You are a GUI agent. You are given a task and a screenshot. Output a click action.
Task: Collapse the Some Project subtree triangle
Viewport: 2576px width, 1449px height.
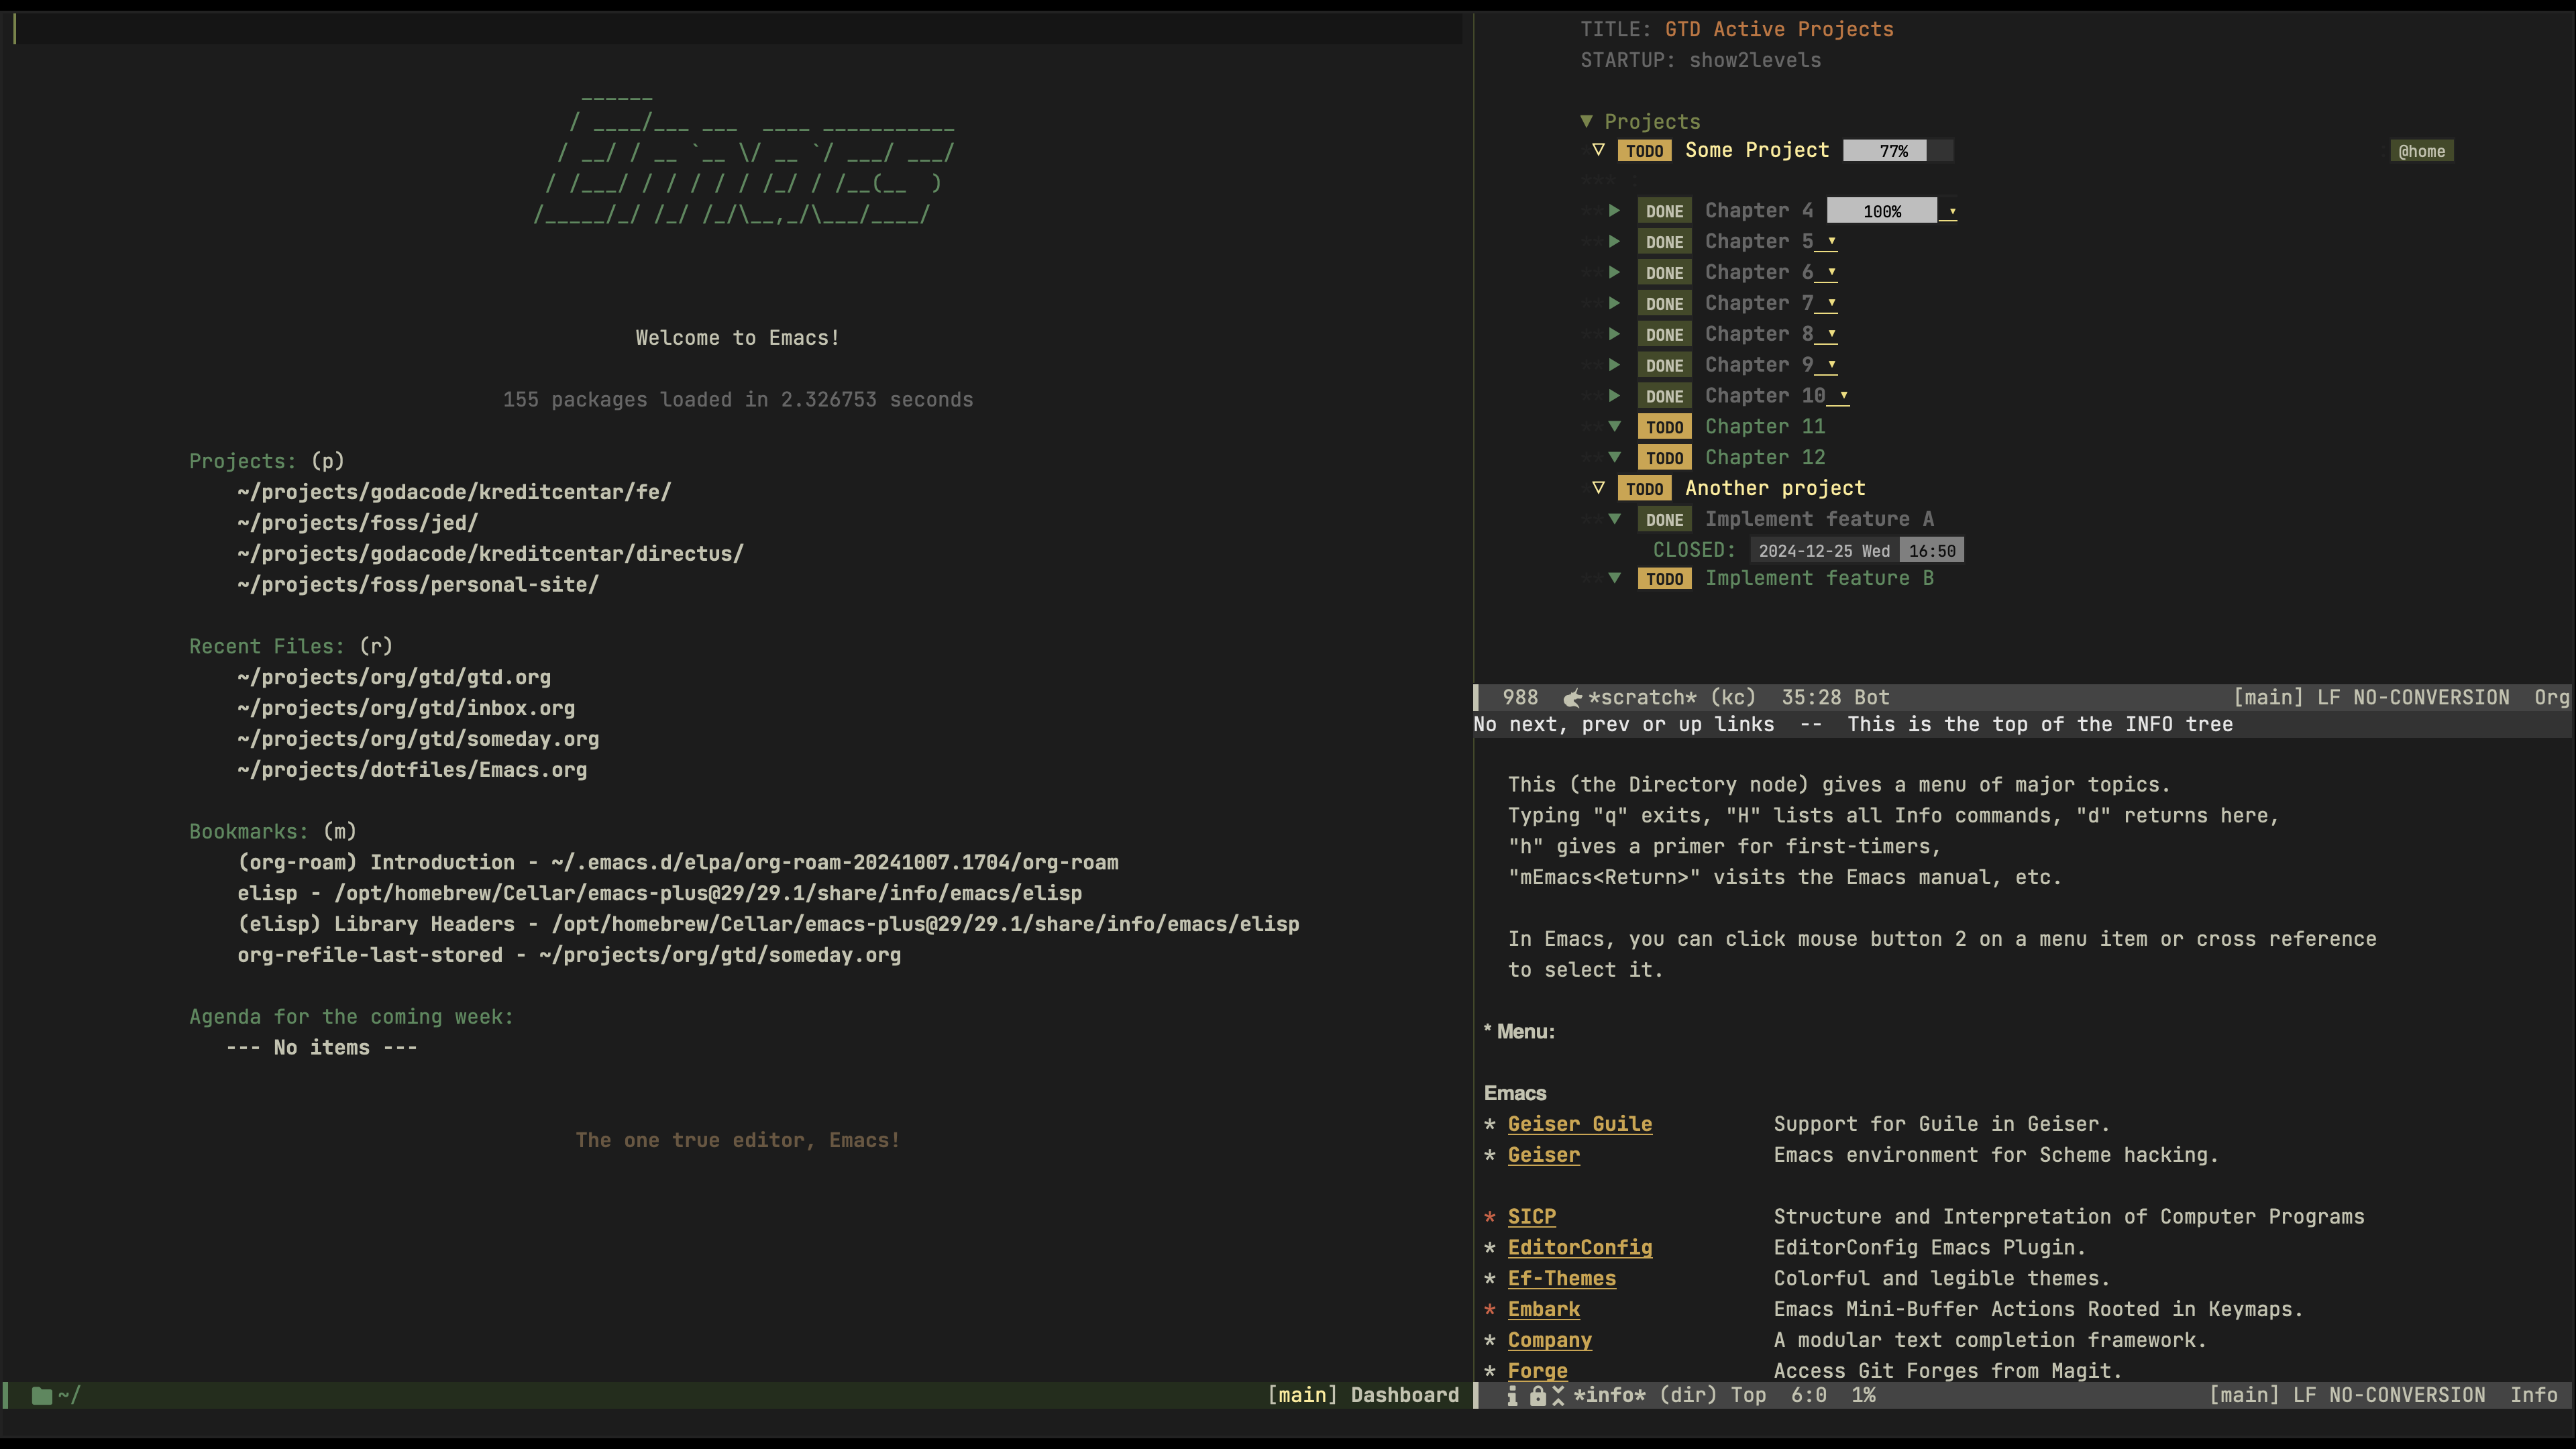pyautogui.click(x=1598, y=150)
